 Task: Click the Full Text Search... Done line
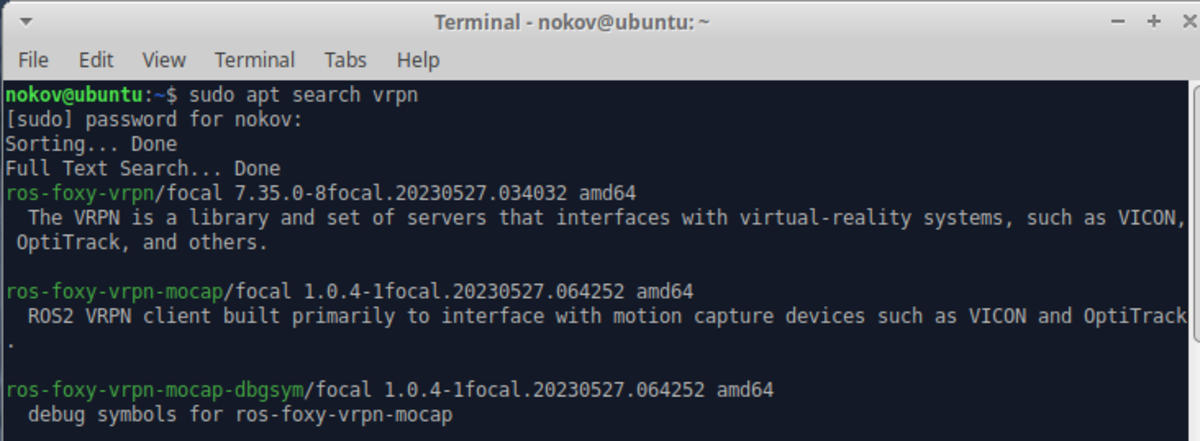click(143, 169)
